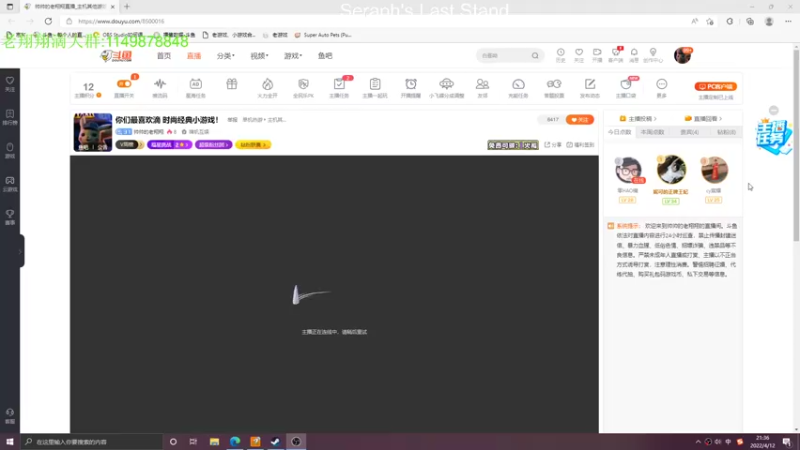This screenshot has height=450, width=800.
Task: Open the third-rank viewer avatar with the red pillar
Action: (x=714, y=170)
